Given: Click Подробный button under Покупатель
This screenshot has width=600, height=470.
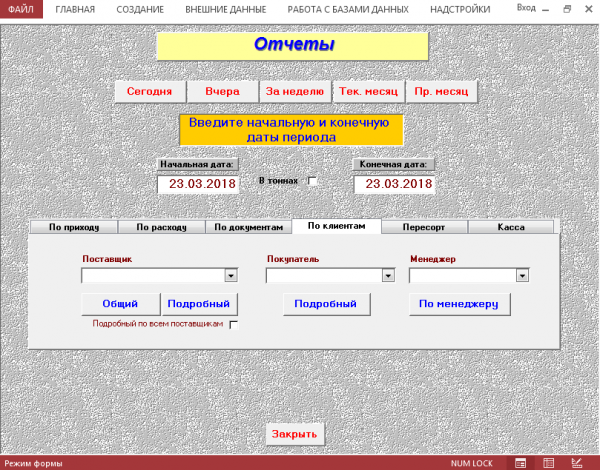Looking at the screenshot, I should [326, 304].
